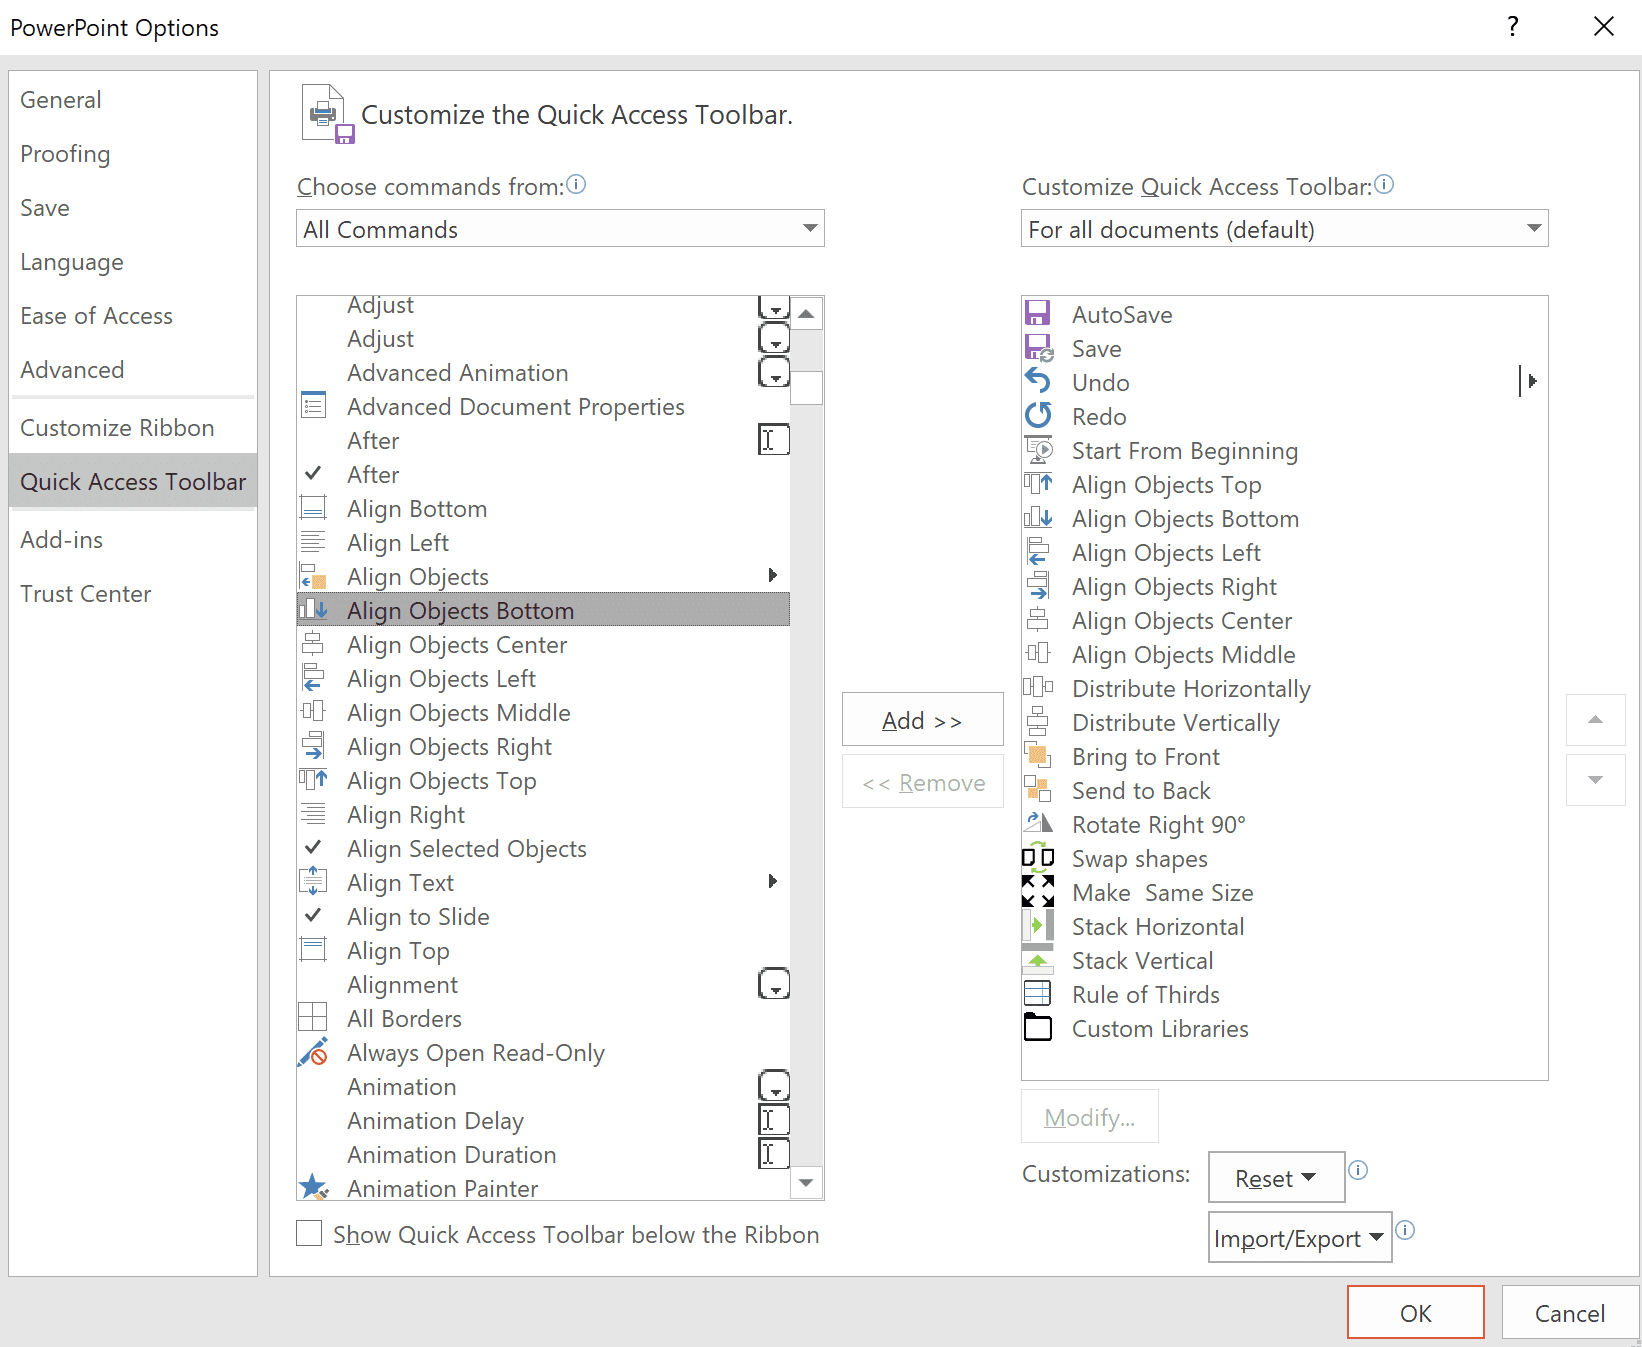Open the Proofing options category

[133, 154]
